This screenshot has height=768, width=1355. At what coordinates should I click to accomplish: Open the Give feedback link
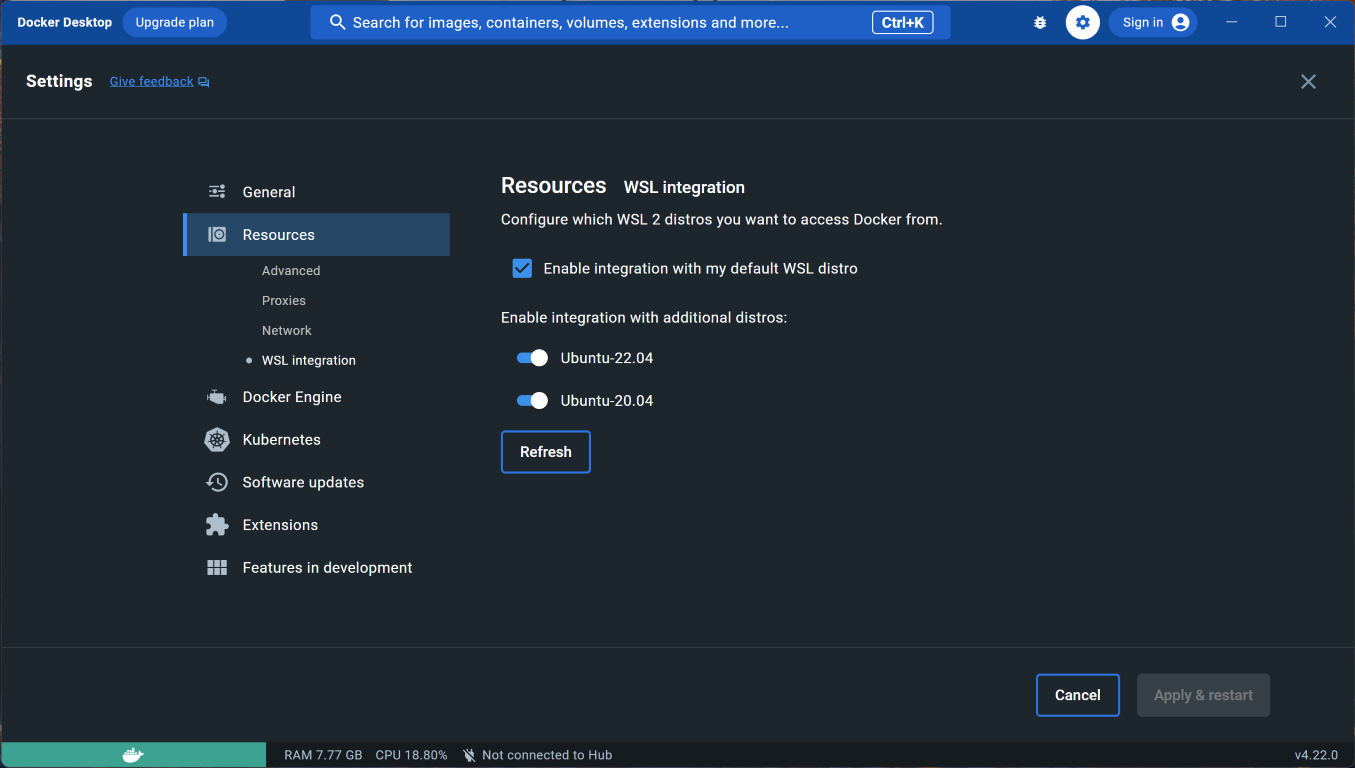pyautogui.click(x=152, y=82)
